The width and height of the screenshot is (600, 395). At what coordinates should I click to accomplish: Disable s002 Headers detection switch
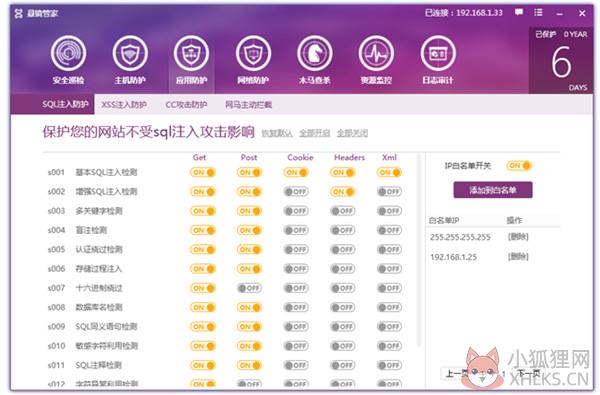click(x=342, y=192)
